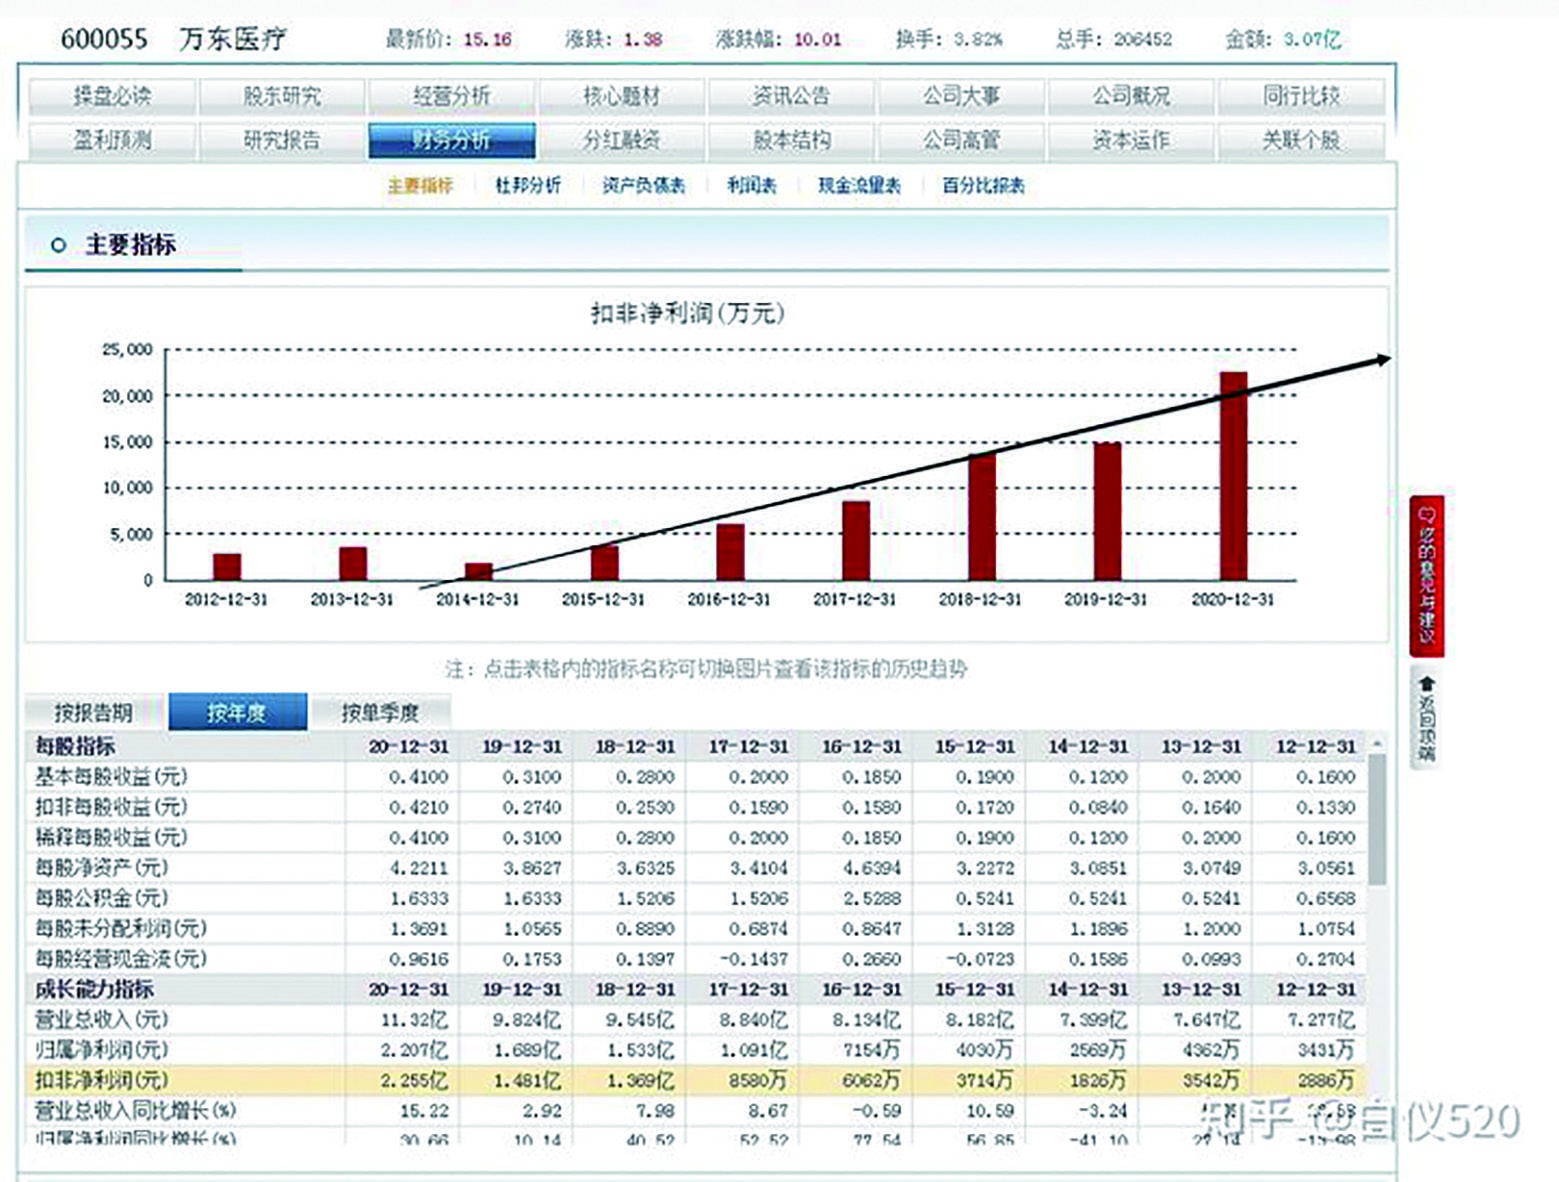Click the heart icon on the red sidebar
The height and width of the screenshot is (1182, 1559).
1429,513
